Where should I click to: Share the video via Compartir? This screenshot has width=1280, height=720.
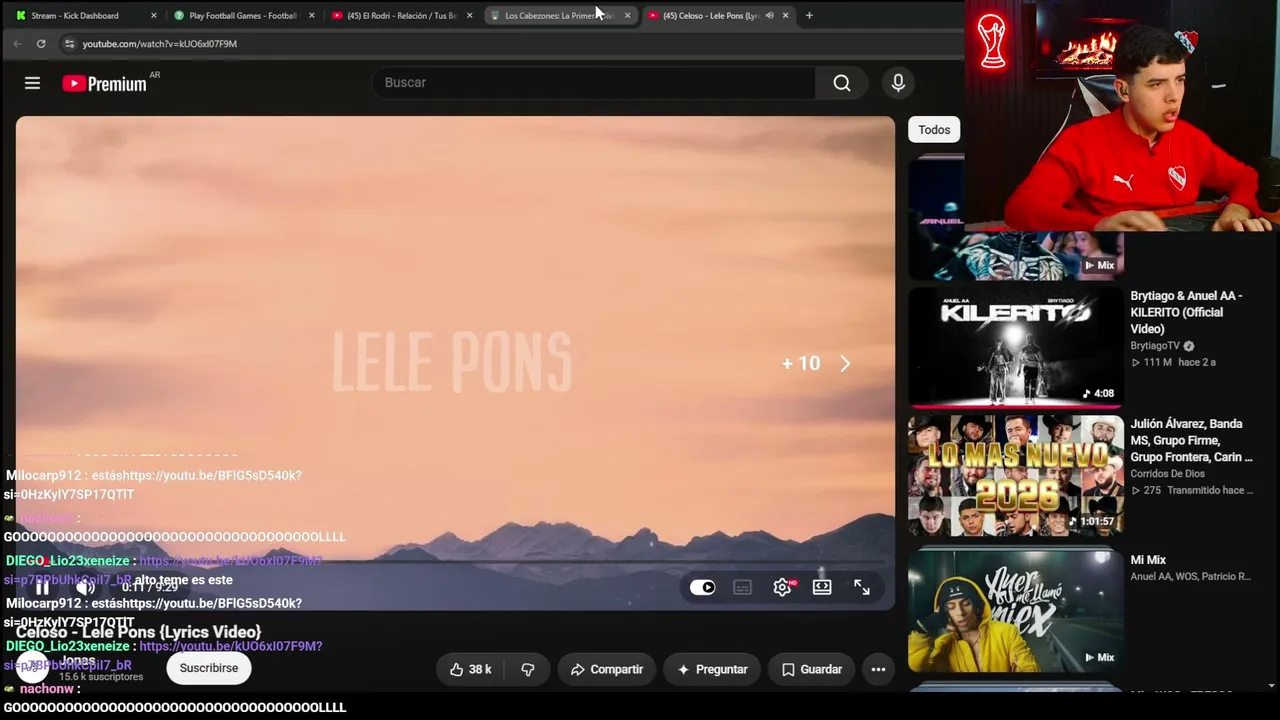click(x=606, y=669)
